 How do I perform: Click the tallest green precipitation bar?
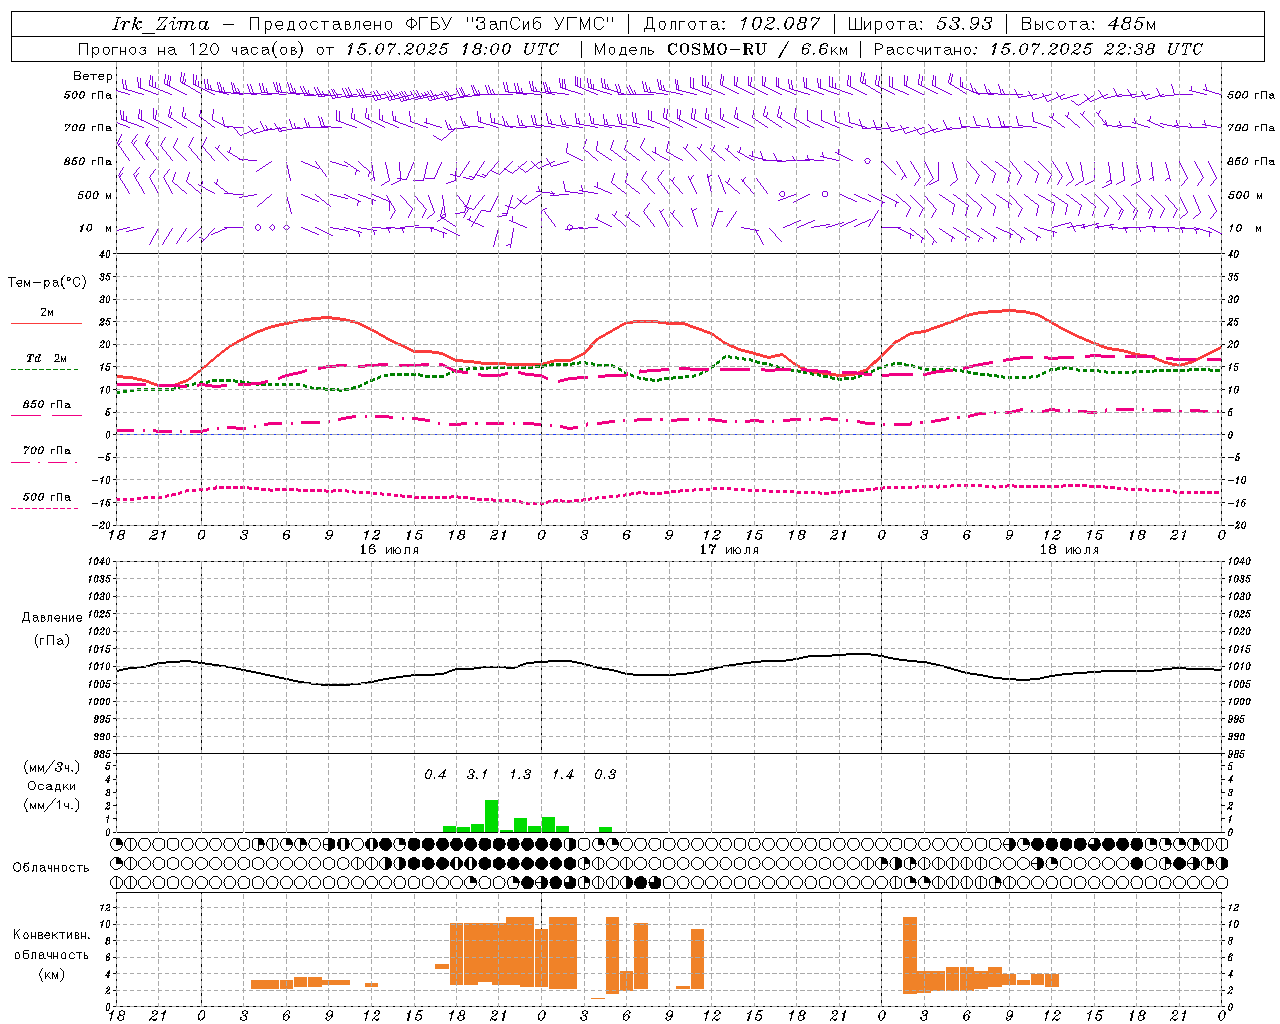(x=491, y=816)
